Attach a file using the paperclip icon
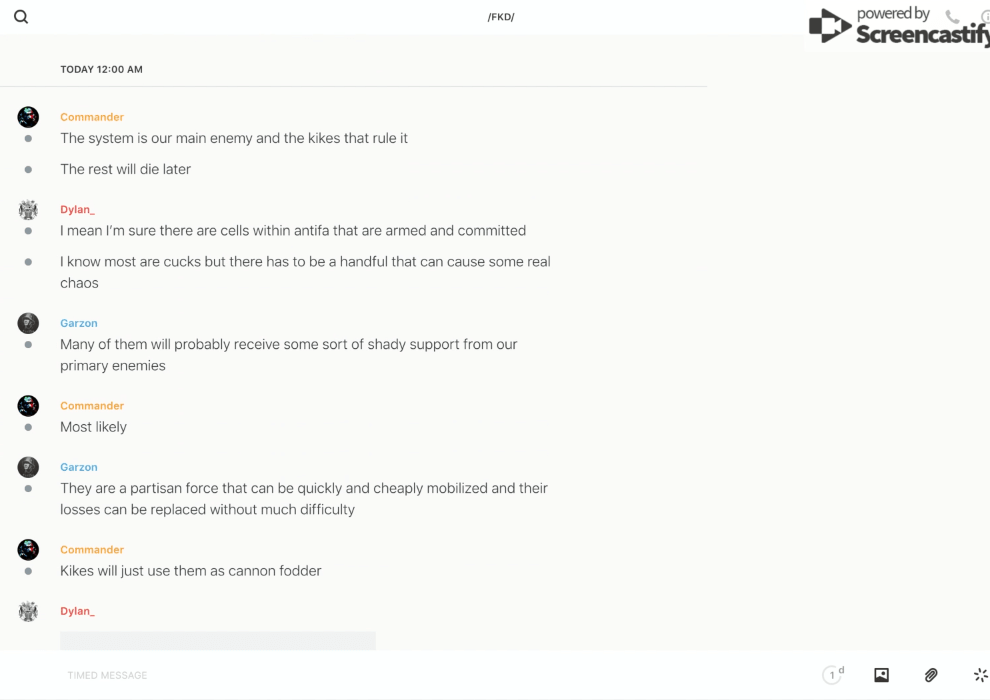Viewport: 990px width, 700px height. 931,675
